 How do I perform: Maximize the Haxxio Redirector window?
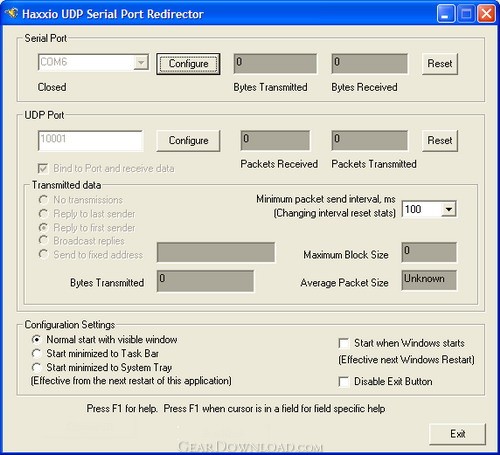466,14
